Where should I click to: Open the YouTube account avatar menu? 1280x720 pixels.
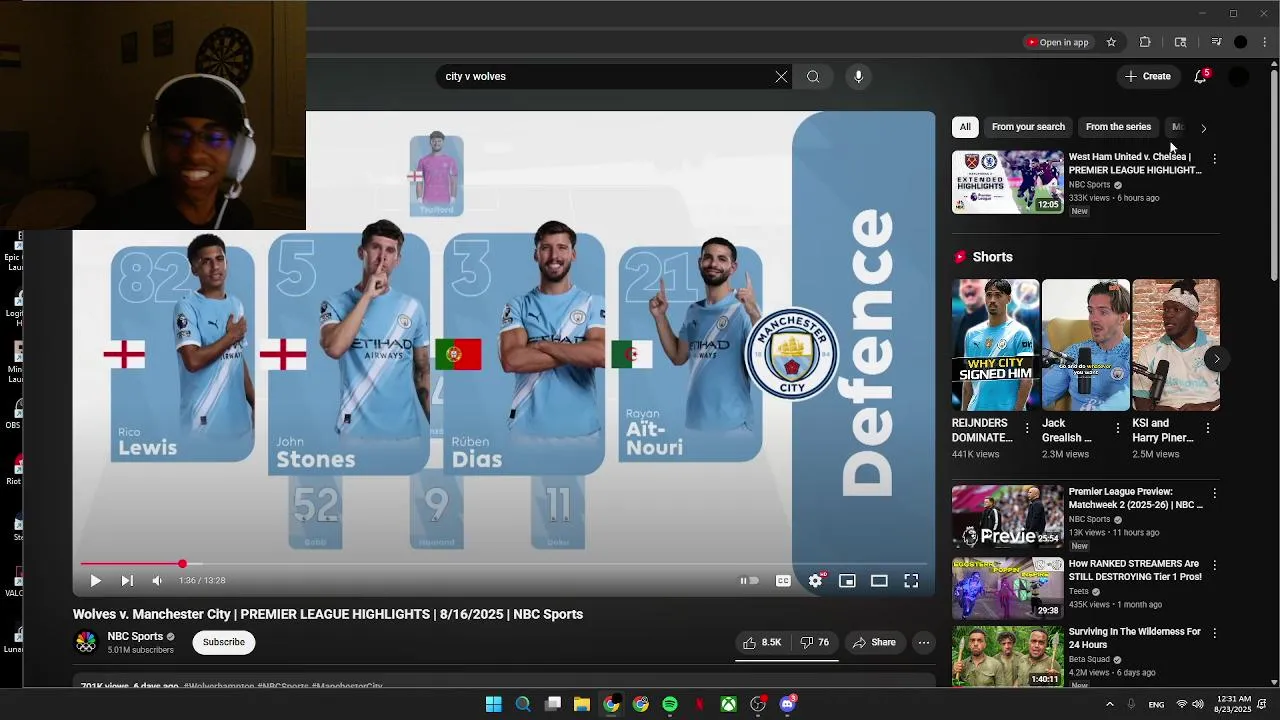1239,77
